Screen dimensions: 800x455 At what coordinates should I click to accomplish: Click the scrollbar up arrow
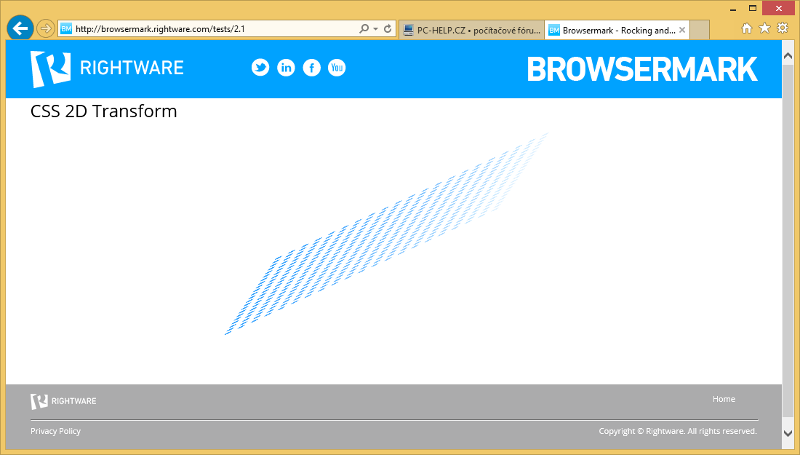(788, 56)
